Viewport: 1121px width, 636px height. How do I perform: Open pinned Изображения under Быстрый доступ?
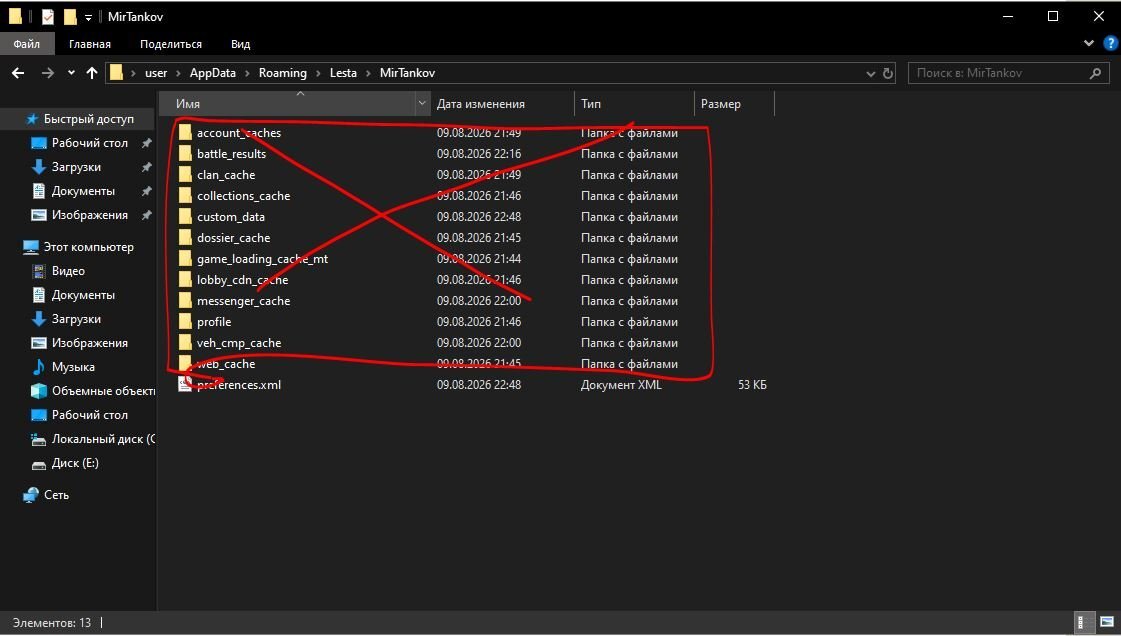point(89,215)
